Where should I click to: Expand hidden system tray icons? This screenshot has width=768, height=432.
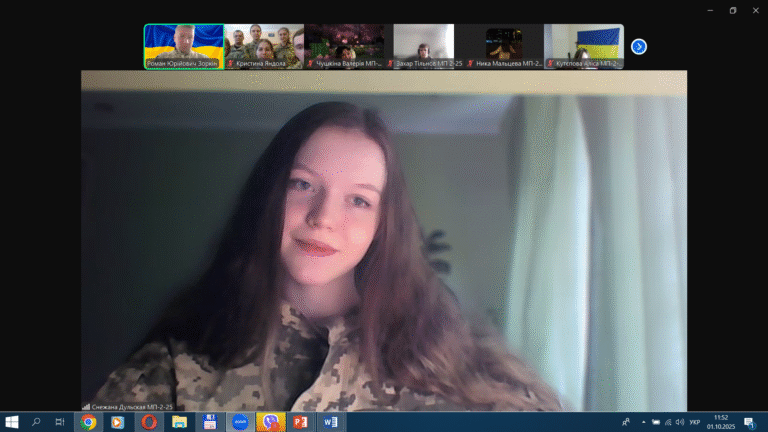[643, 422]
